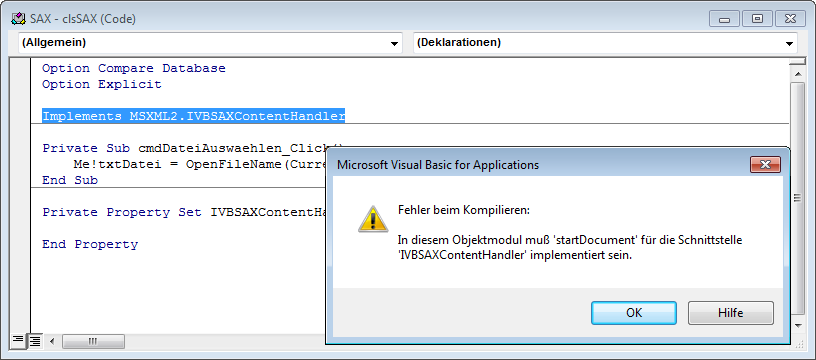Click OK in the compile error dialog
The image size is (816, 360).
point(633,313)
